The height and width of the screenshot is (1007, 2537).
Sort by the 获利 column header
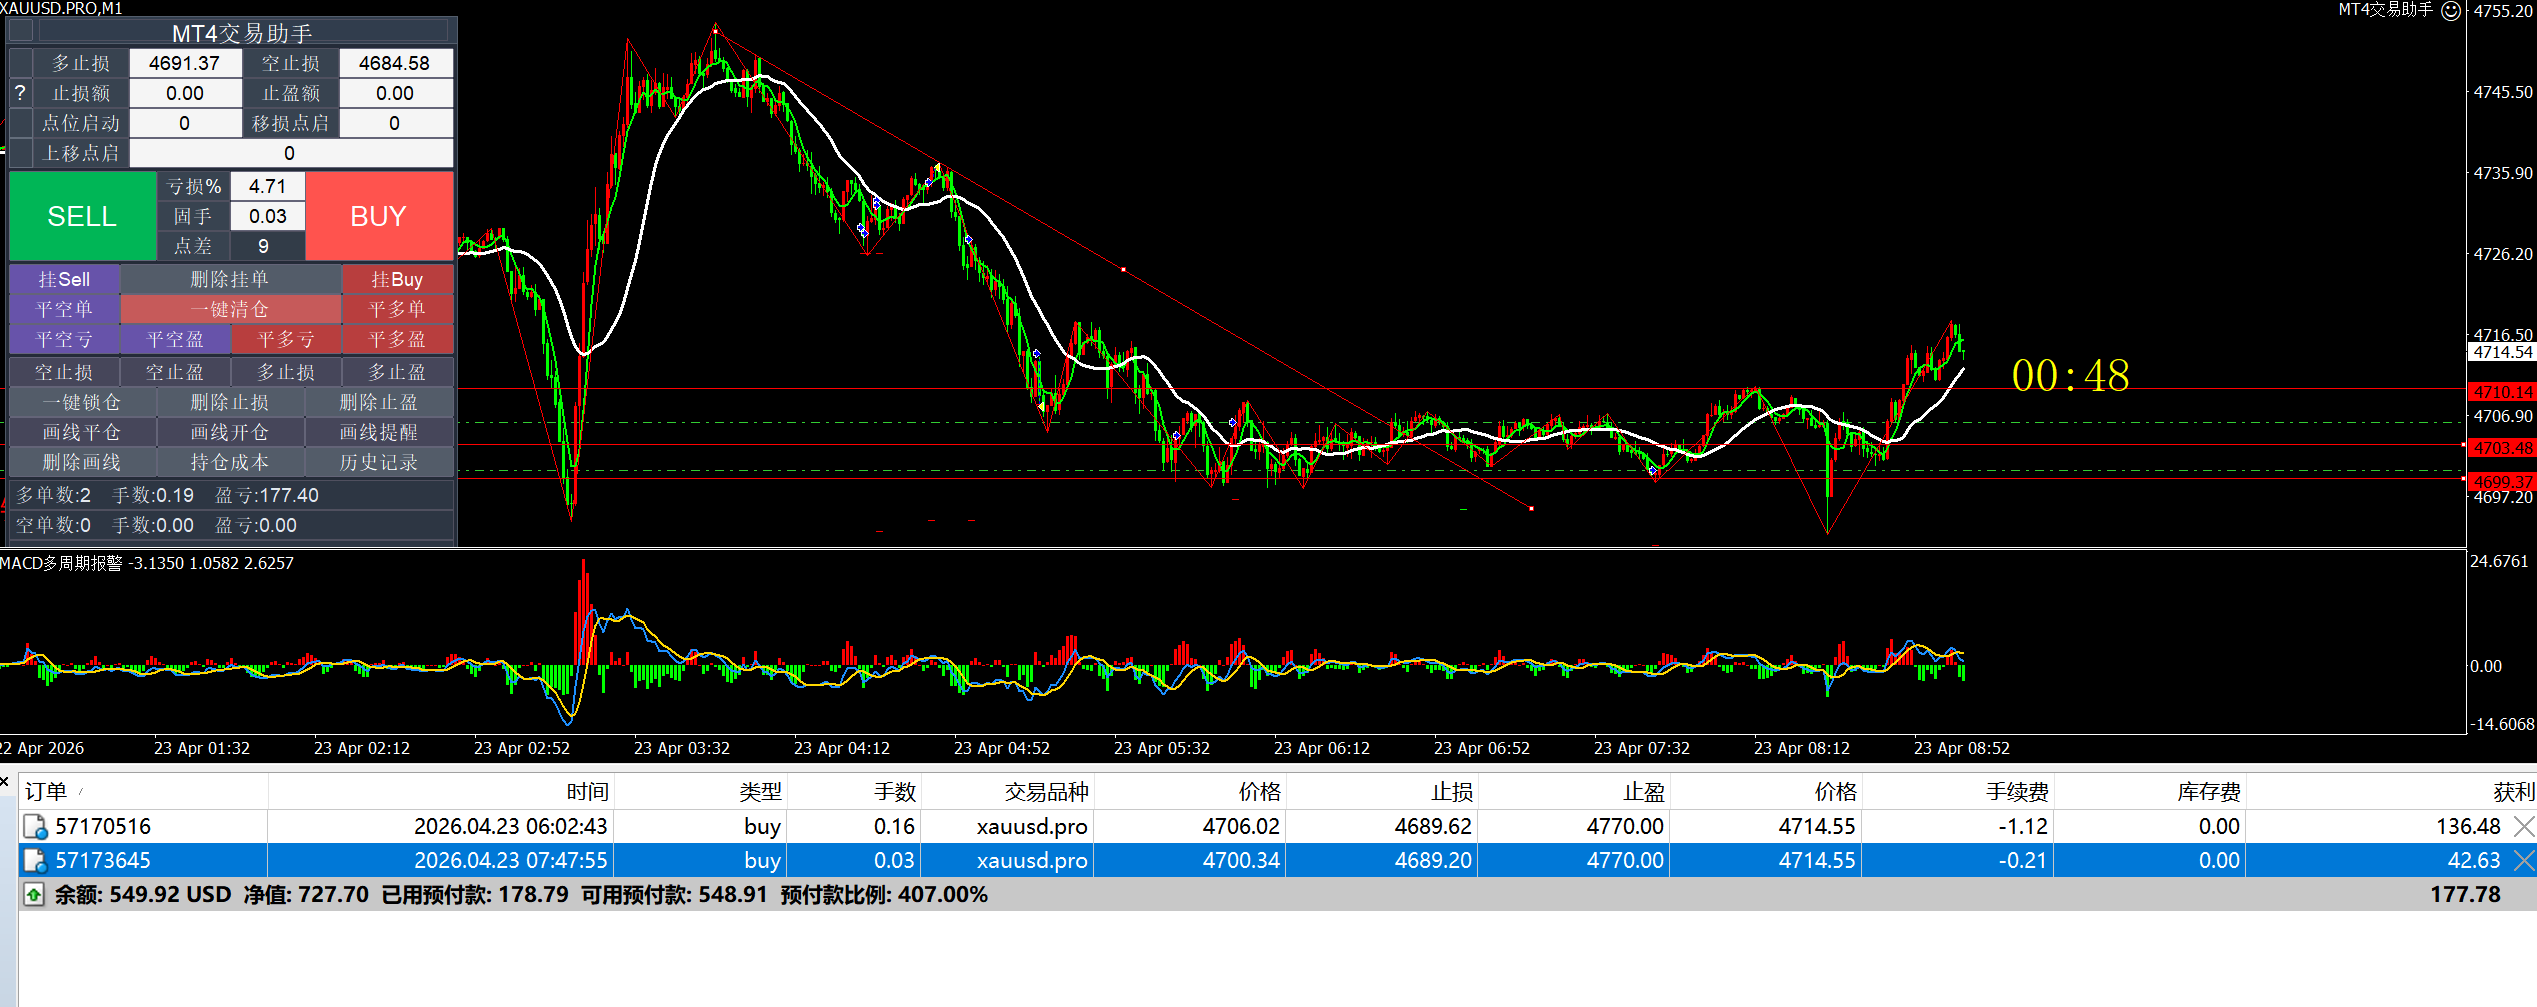click(2392, 792)
